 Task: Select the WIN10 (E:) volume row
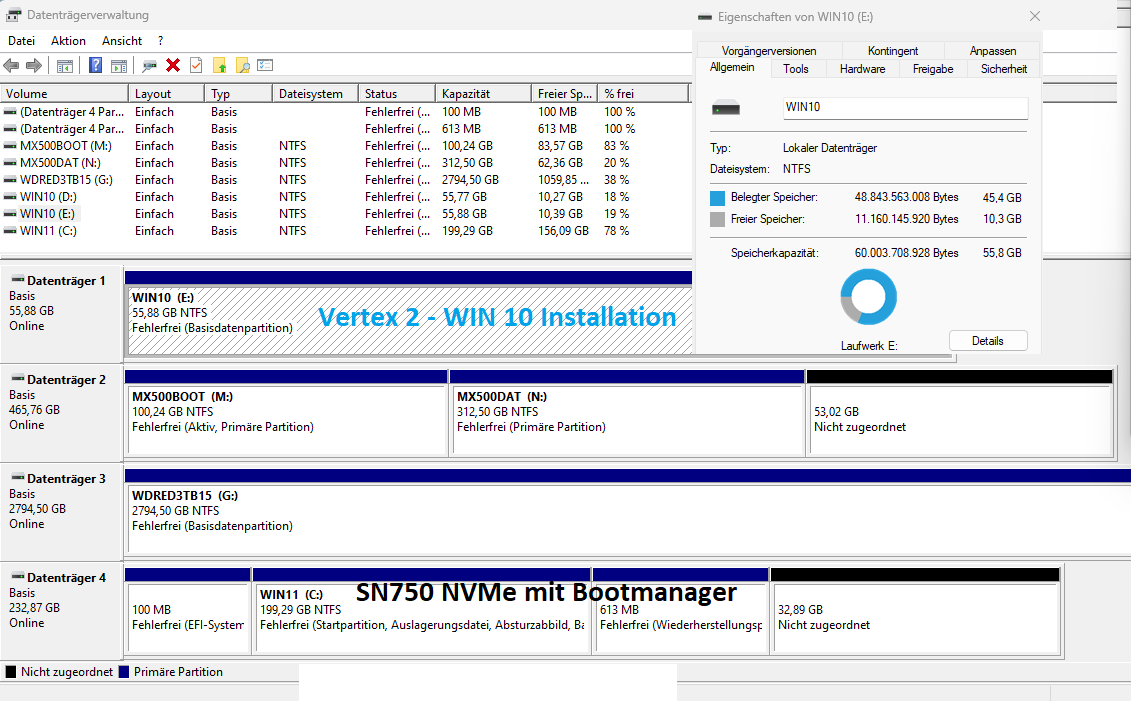point(346,214)
